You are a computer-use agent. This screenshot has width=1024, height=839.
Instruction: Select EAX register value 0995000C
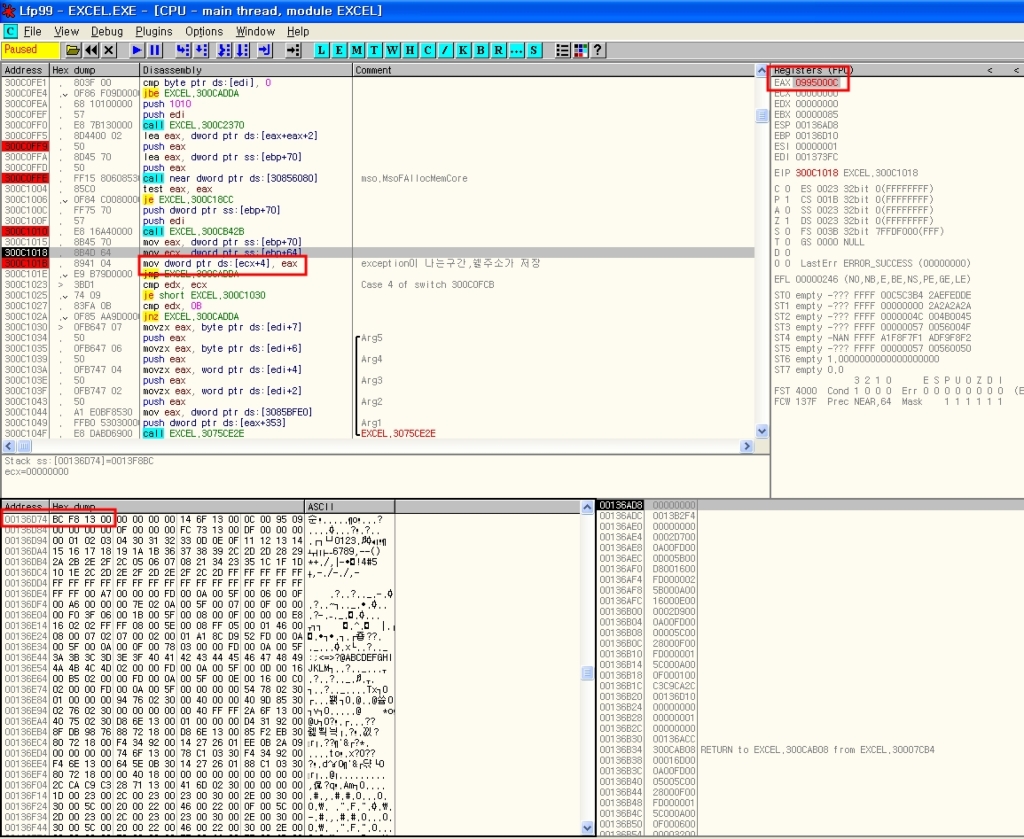tap(816, 83)
